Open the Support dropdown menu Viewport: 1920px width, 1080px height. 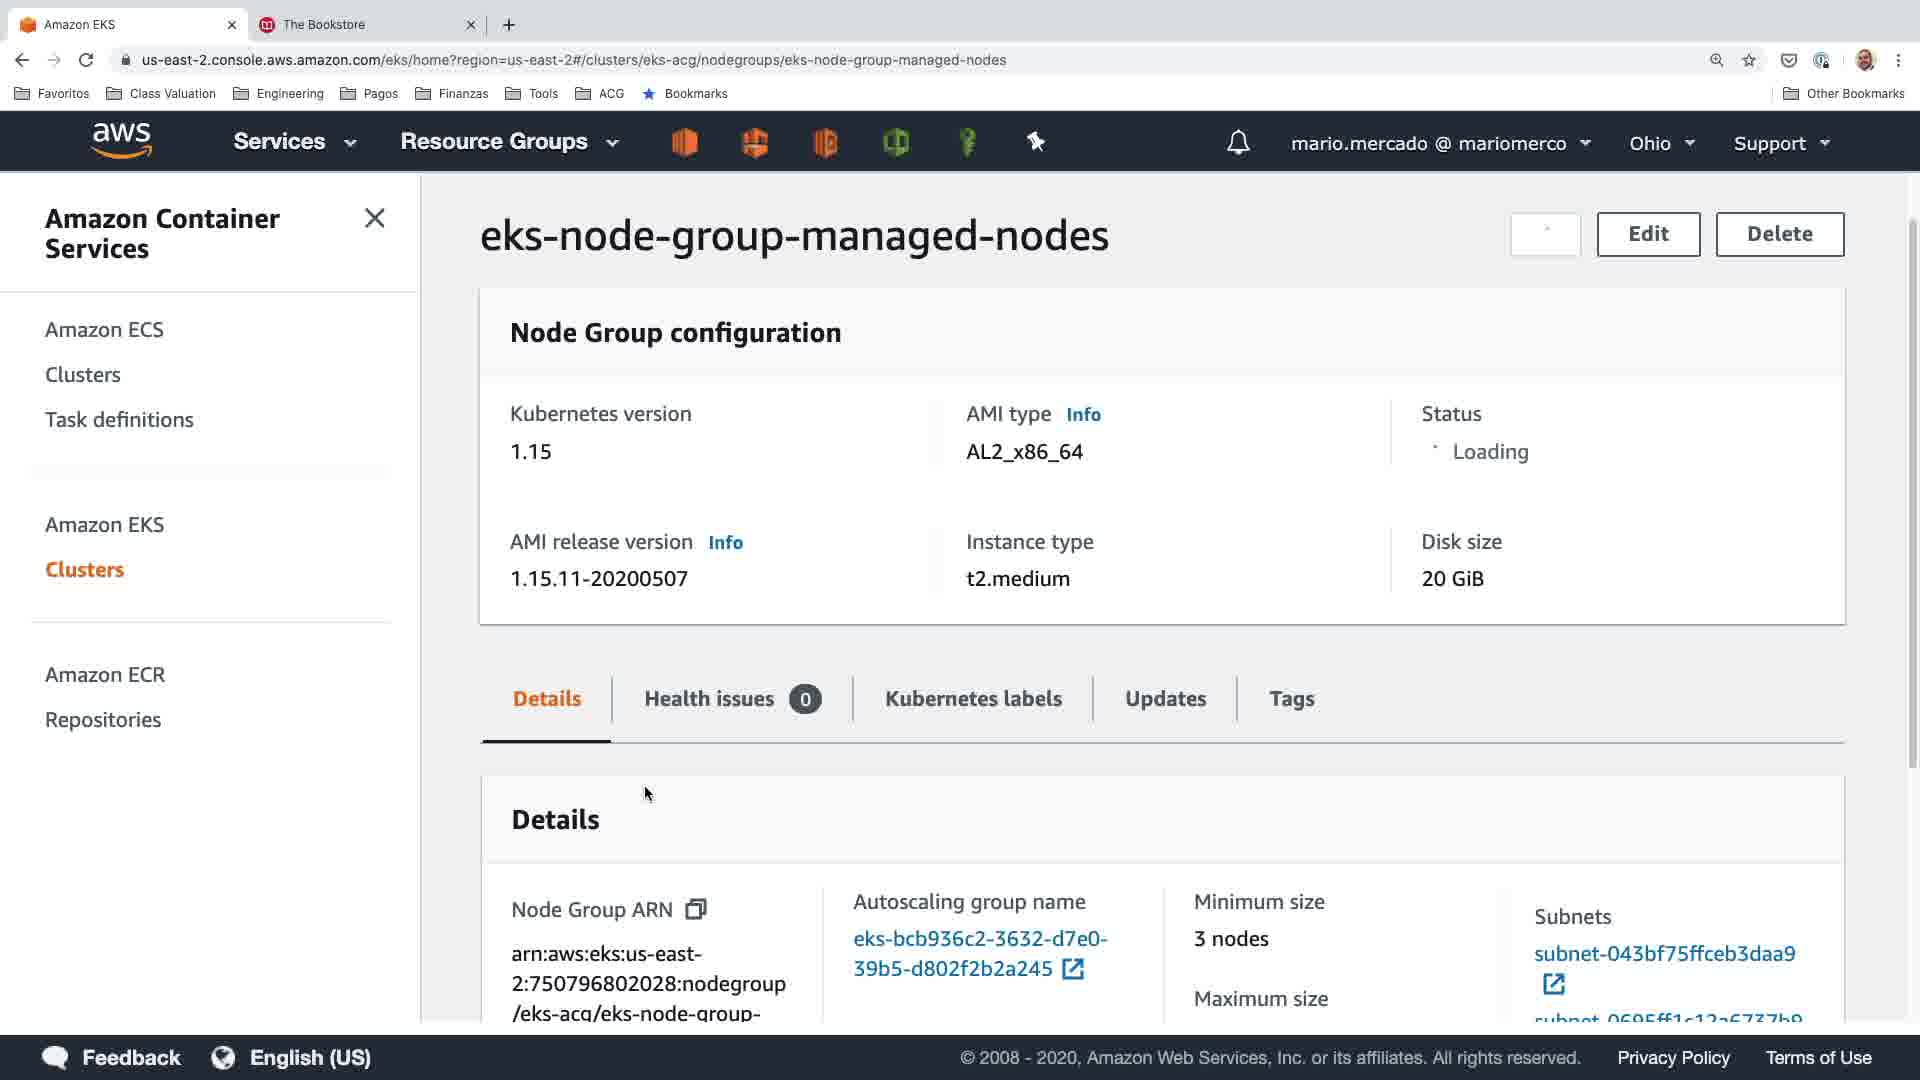pyautogui.click(x=1781, y=143)
